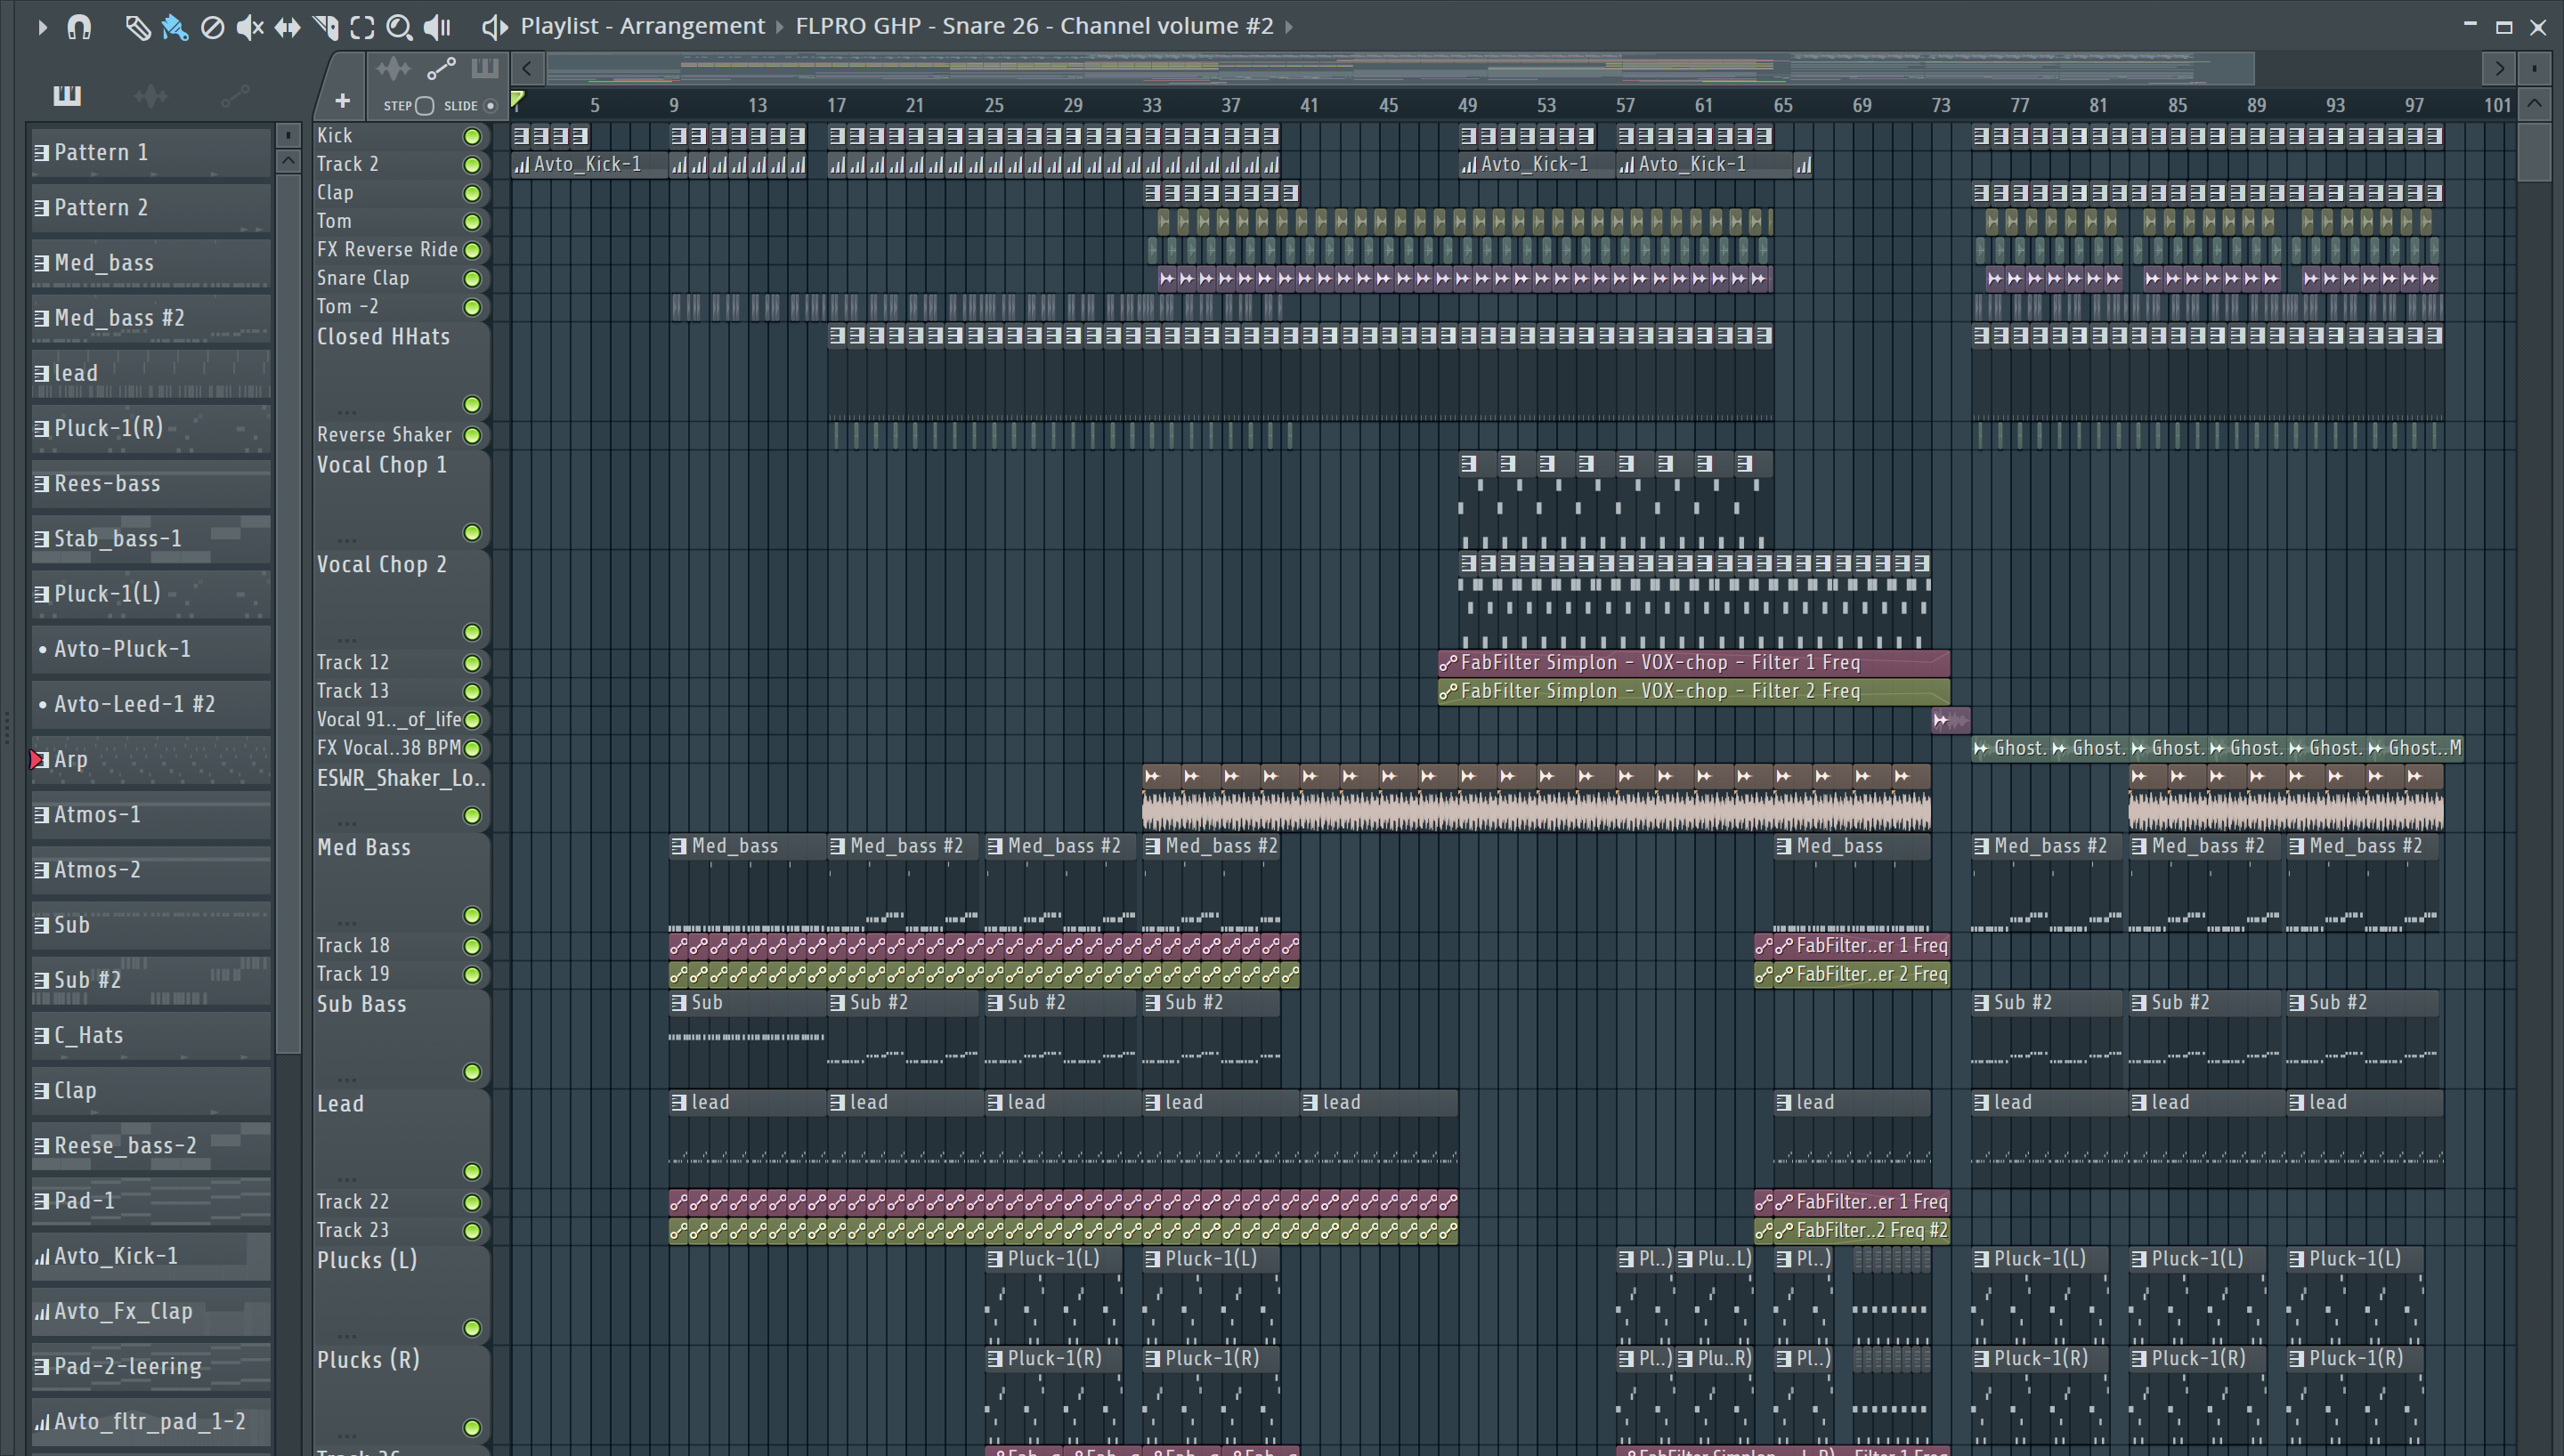Open menu icon of Filter 2 Freq VOX-chop clip
This screenshot has width=2564, height=1456.
[1448, 691]
